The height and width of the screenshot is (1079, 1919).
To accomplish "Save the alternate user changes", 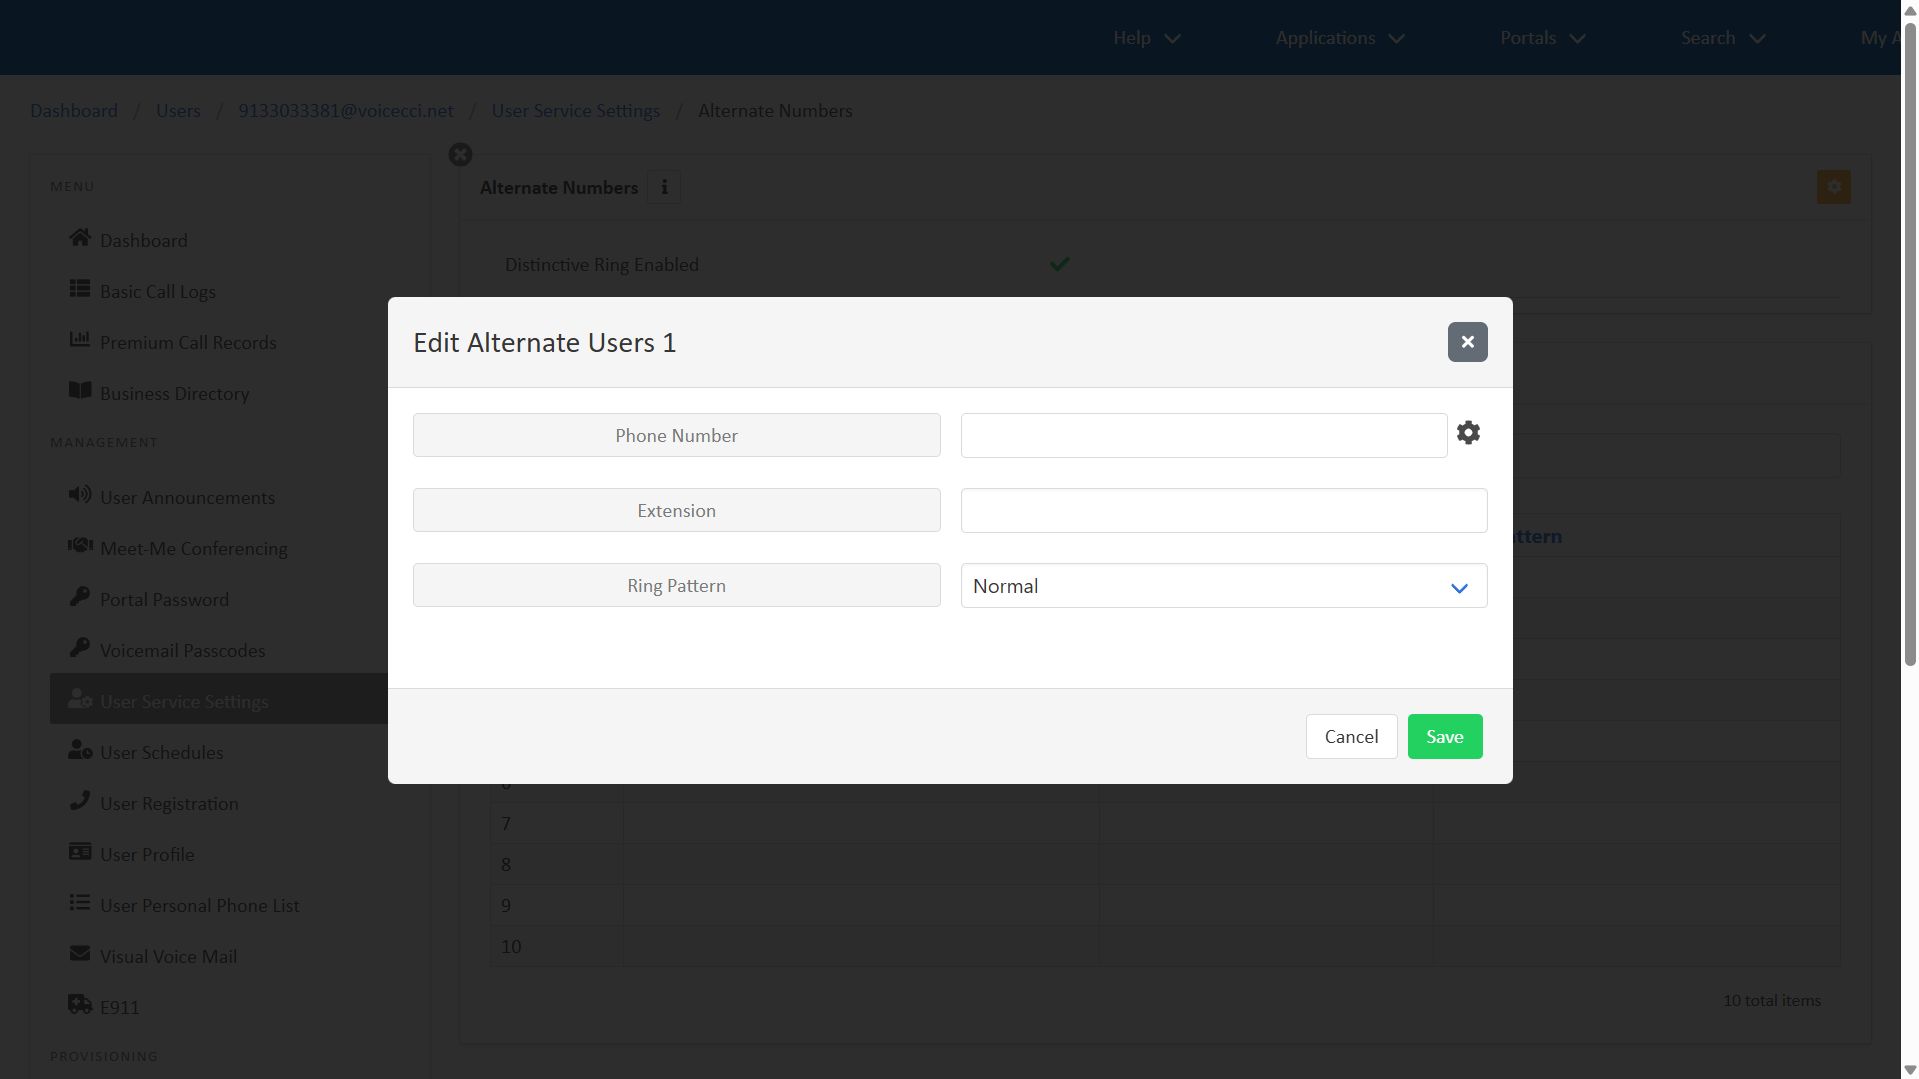I will 1444,737.
